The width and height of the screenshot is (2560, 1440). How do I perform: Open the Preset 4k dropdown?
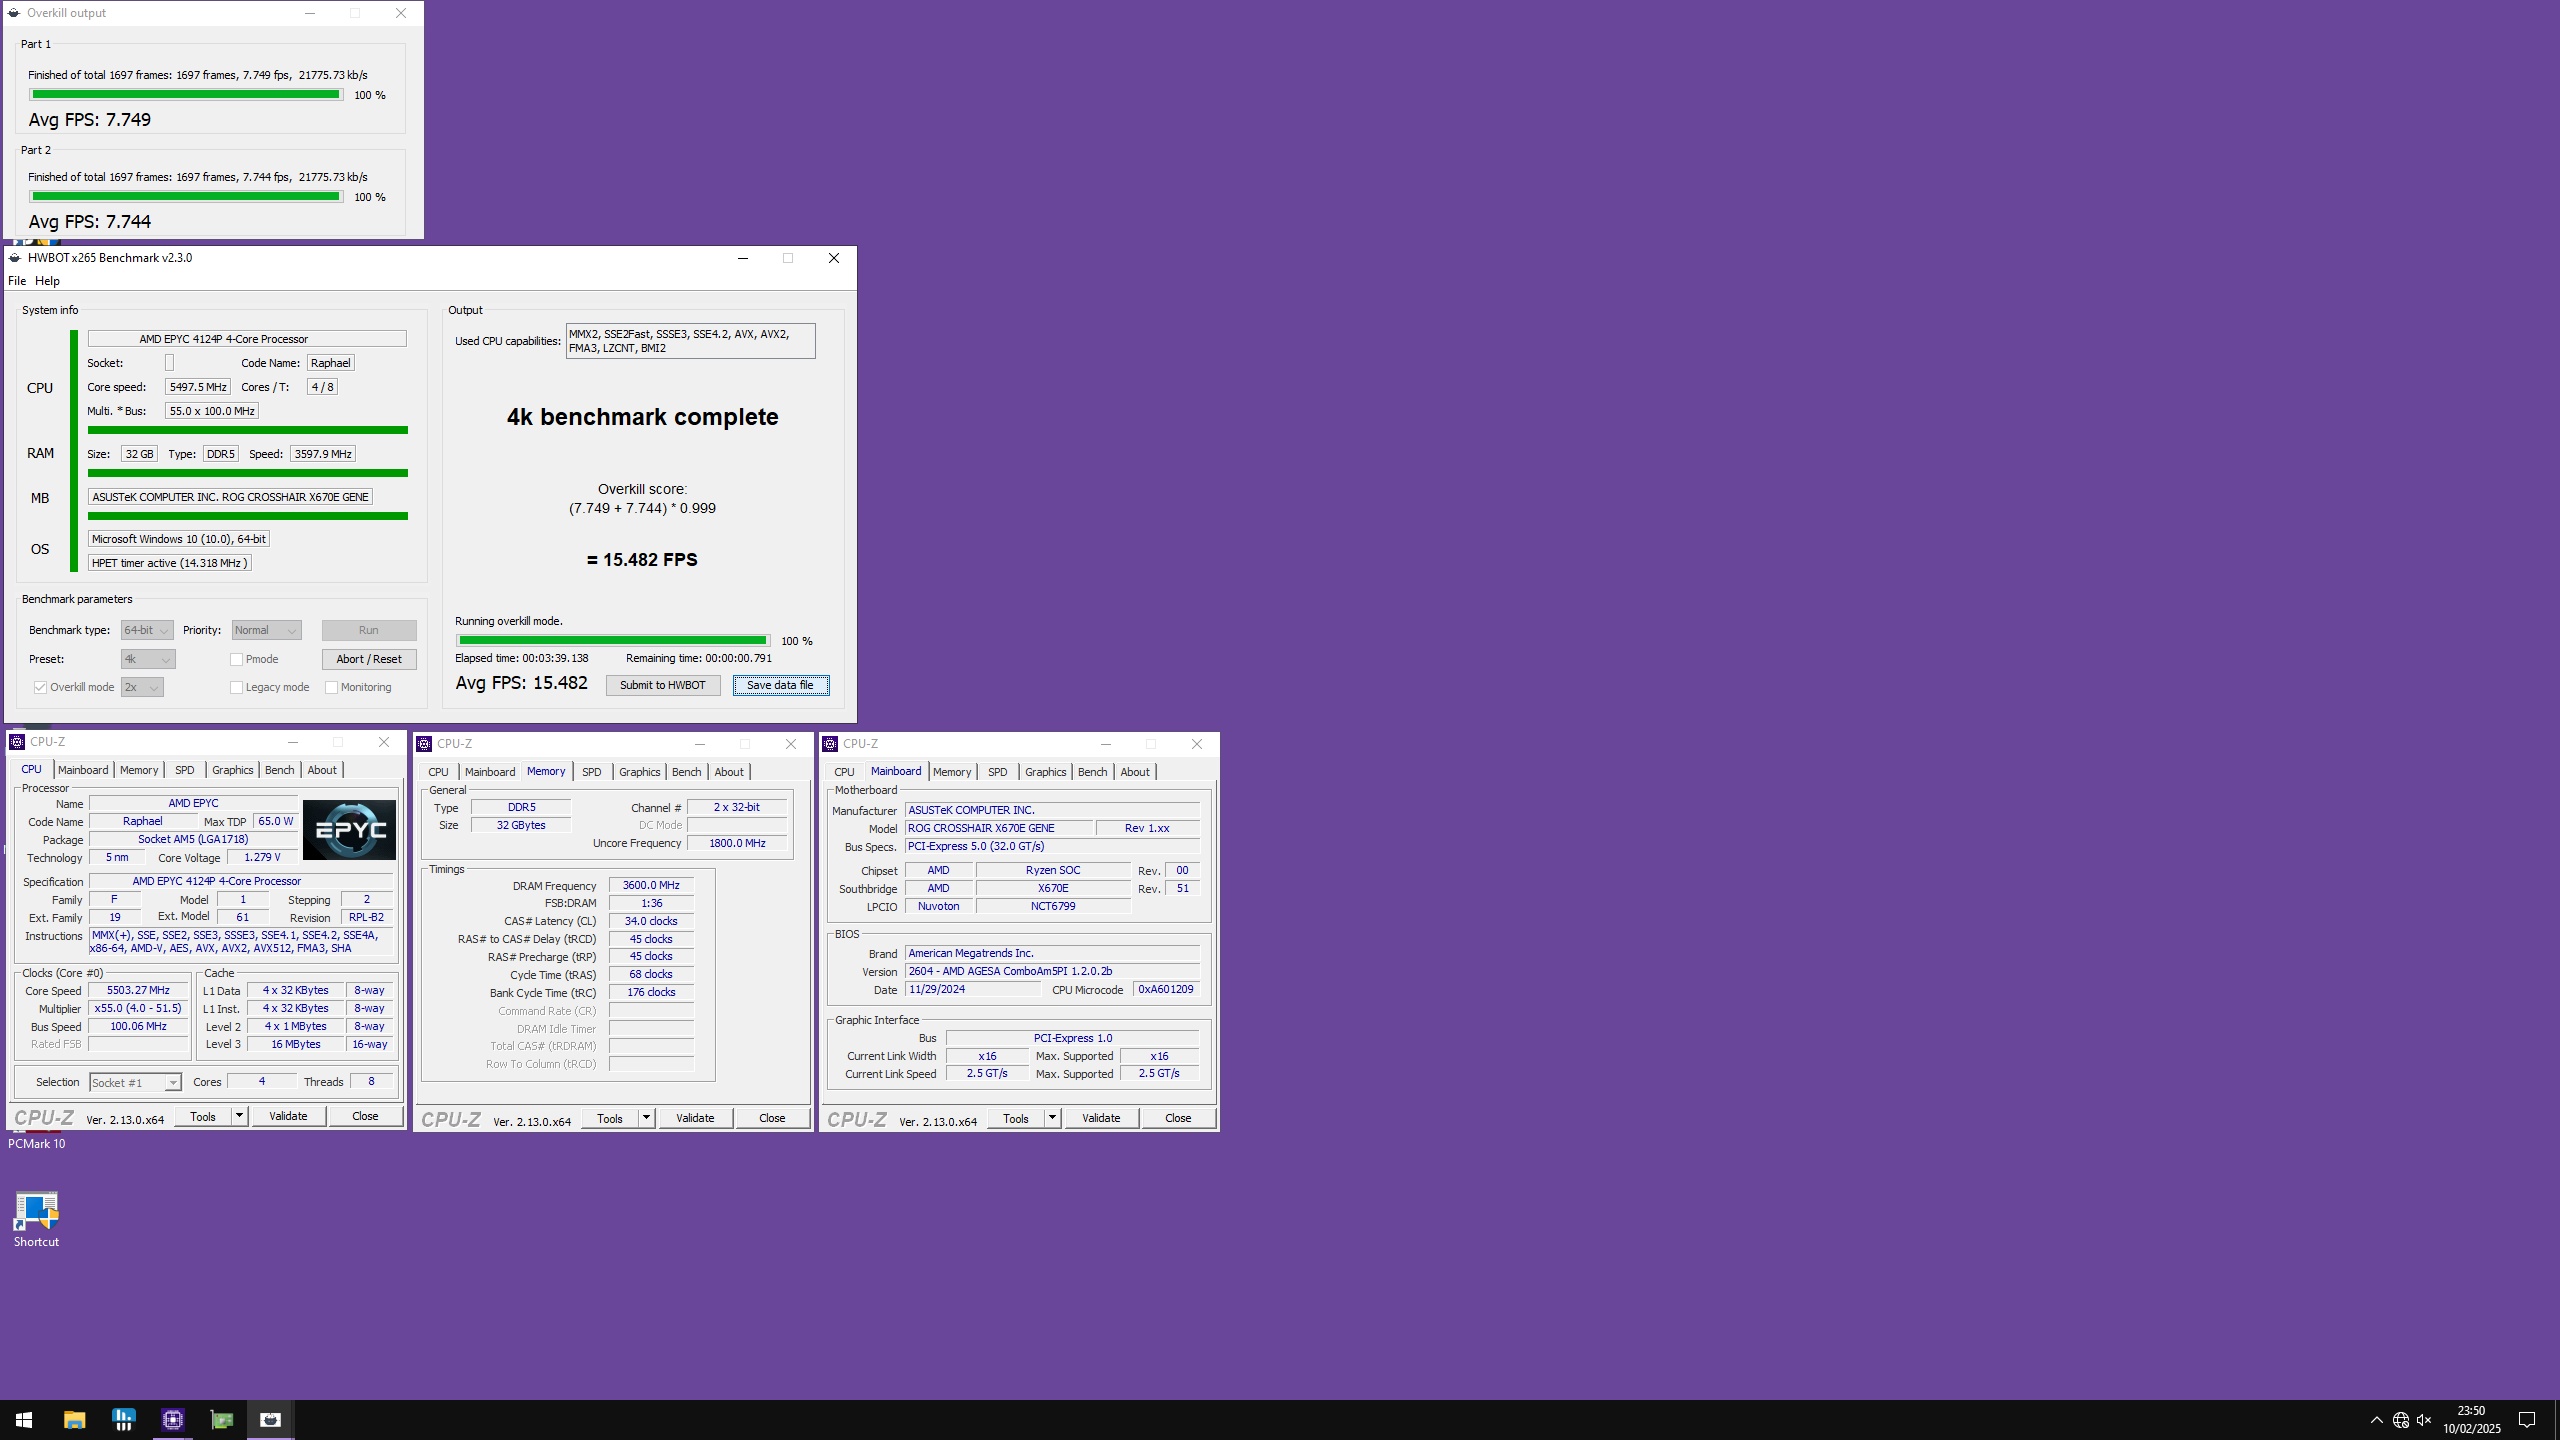pos(148,659)
